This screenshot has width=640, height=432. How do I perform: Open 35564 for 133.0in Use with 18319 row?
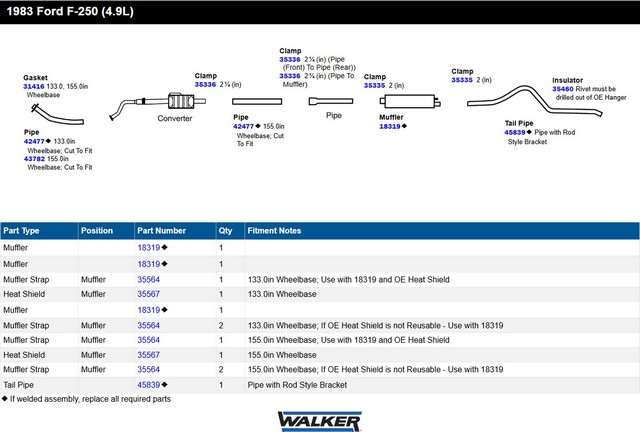(x=149, y=280)
